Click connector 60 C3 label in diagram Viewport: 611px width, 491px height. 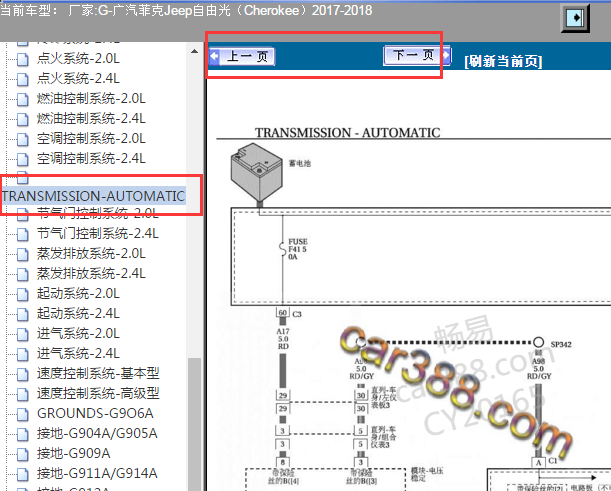(289, 313)
